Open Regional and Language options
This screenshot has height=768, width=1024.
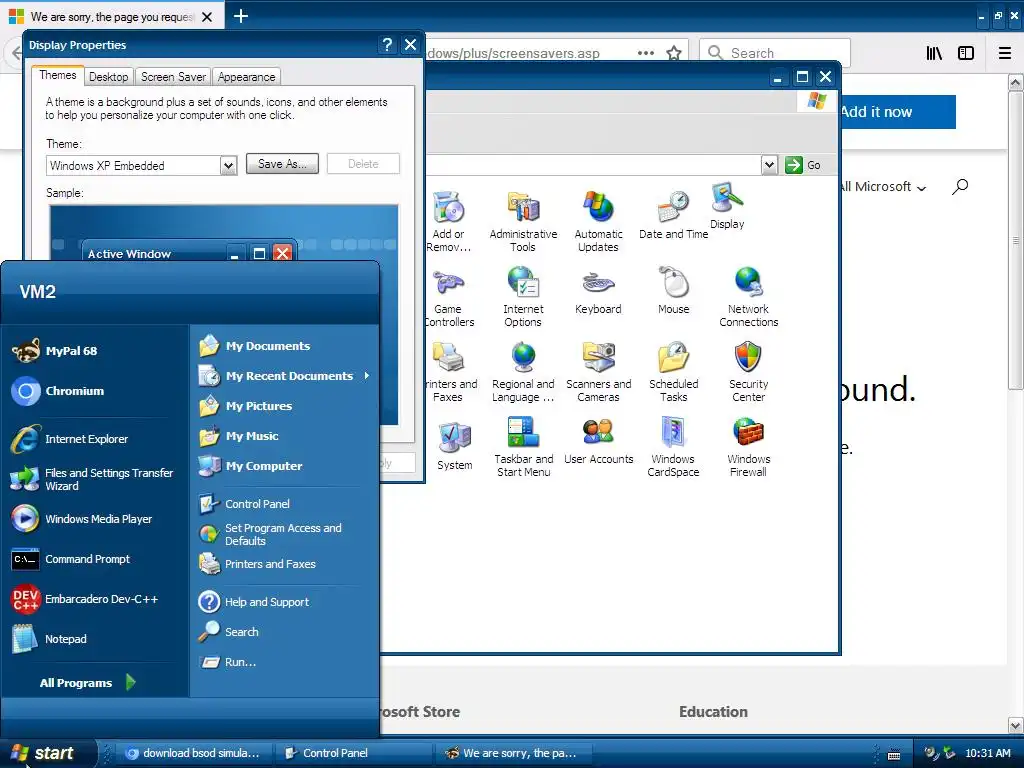[x=523, y=372]
